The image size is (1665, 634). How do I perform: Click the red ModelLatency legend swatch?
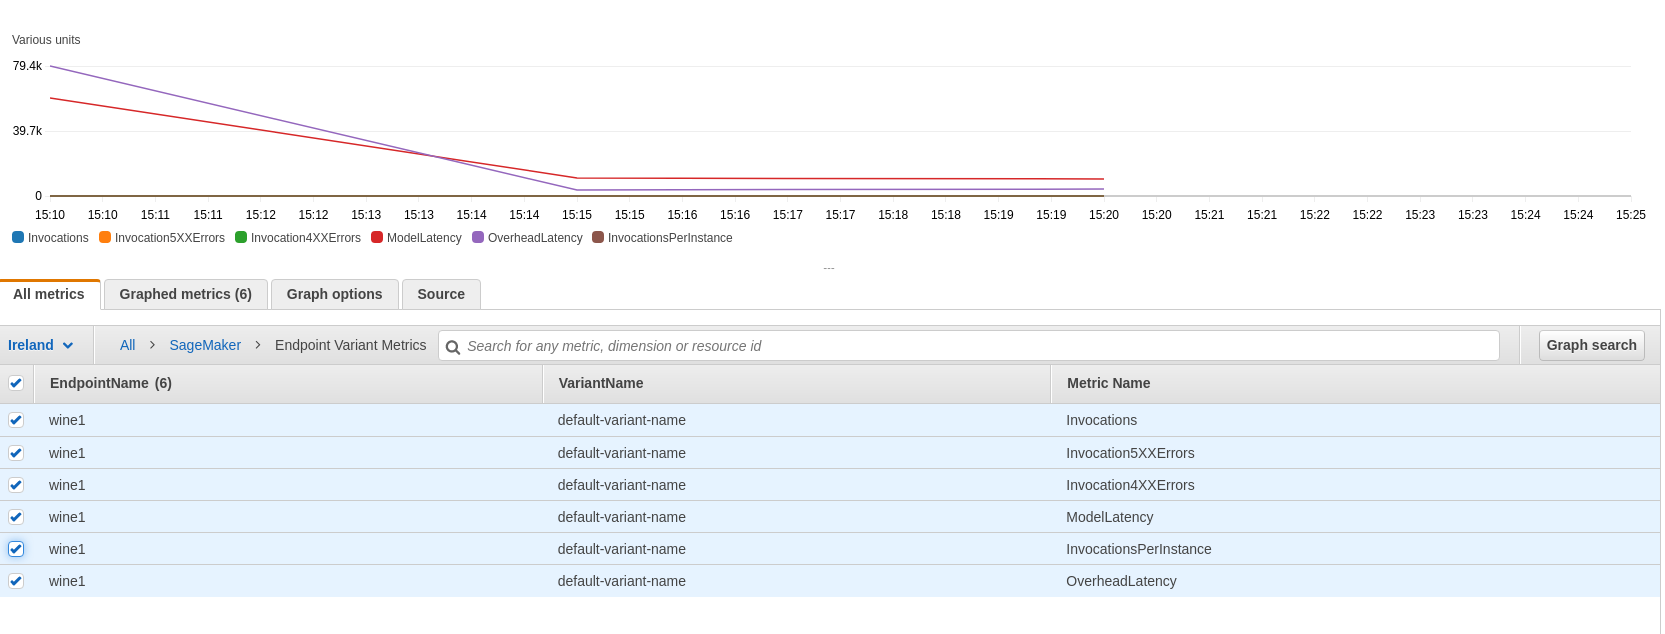(377, 237)
